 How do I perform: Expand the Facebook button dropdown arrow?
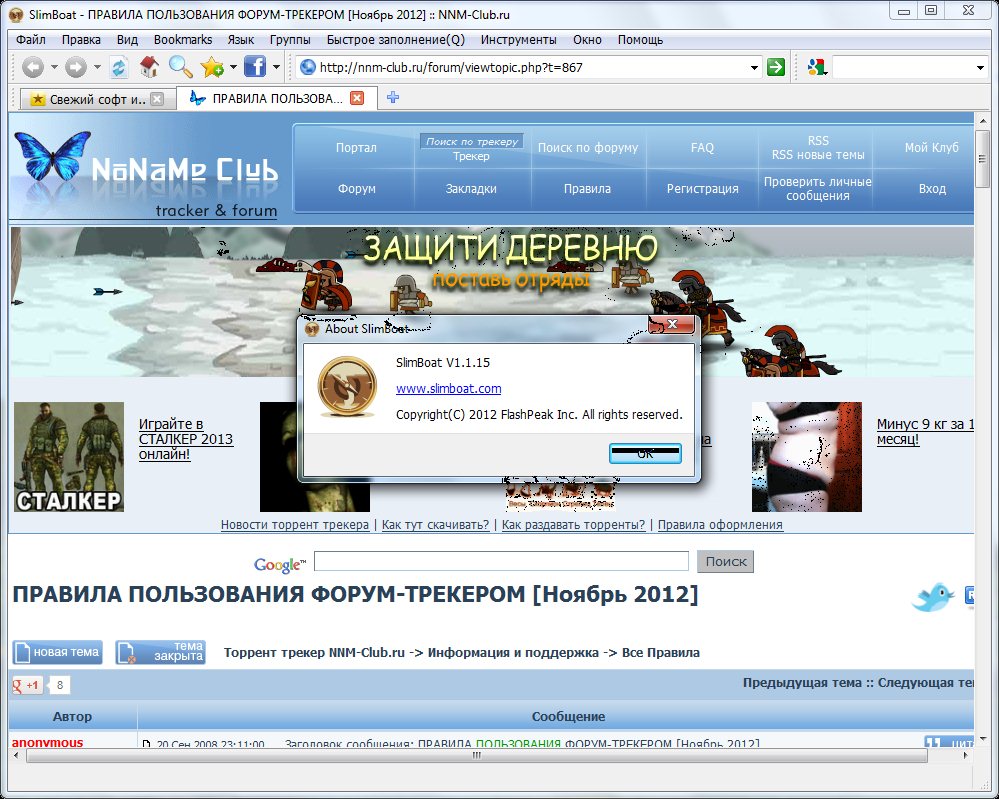point(276,67)
